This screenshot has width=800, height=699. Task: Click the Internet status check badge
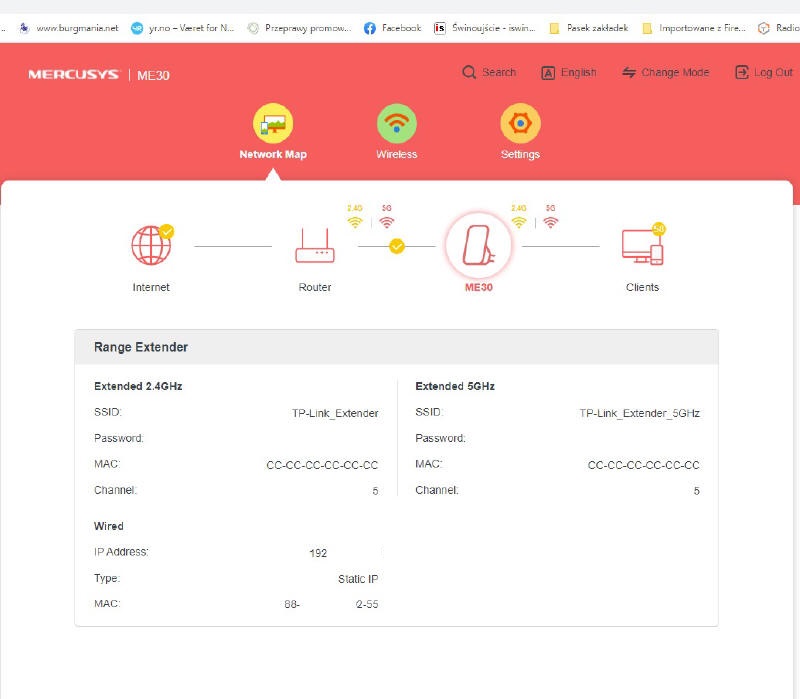click(x=167, y=232)
